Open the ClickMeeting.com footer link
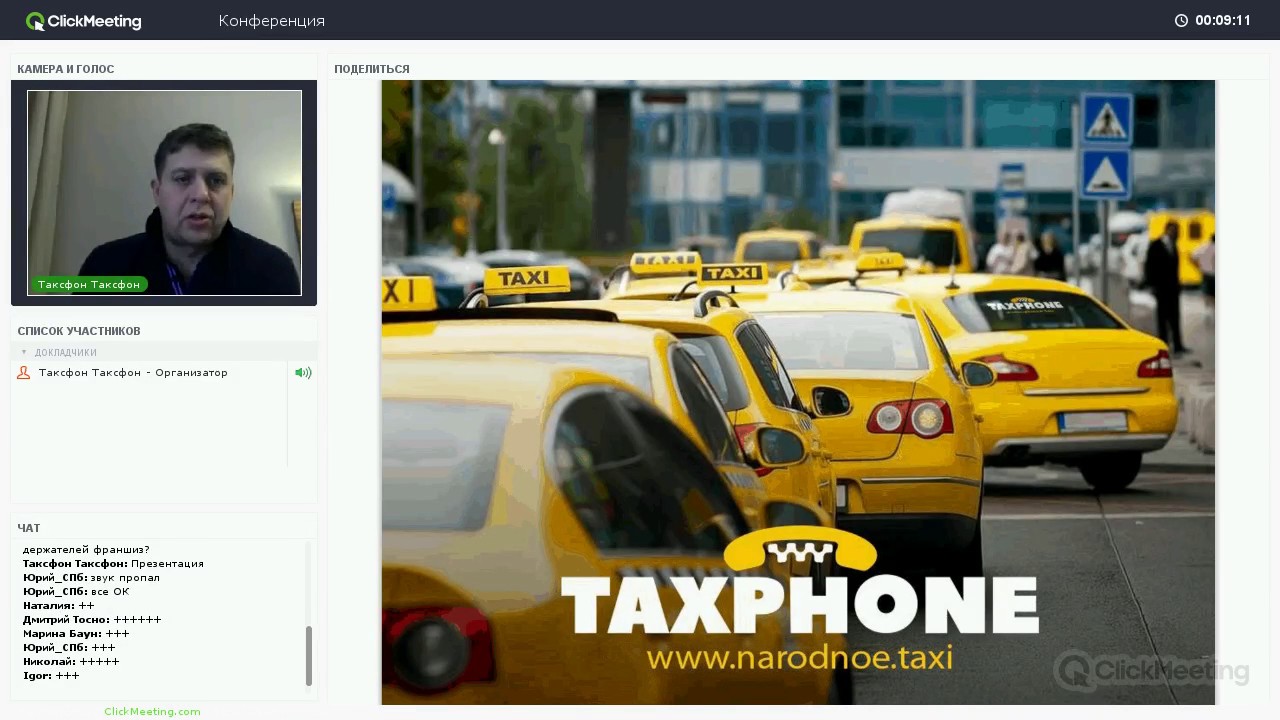This screenshot has height=720, width=1280. point(152,711)
